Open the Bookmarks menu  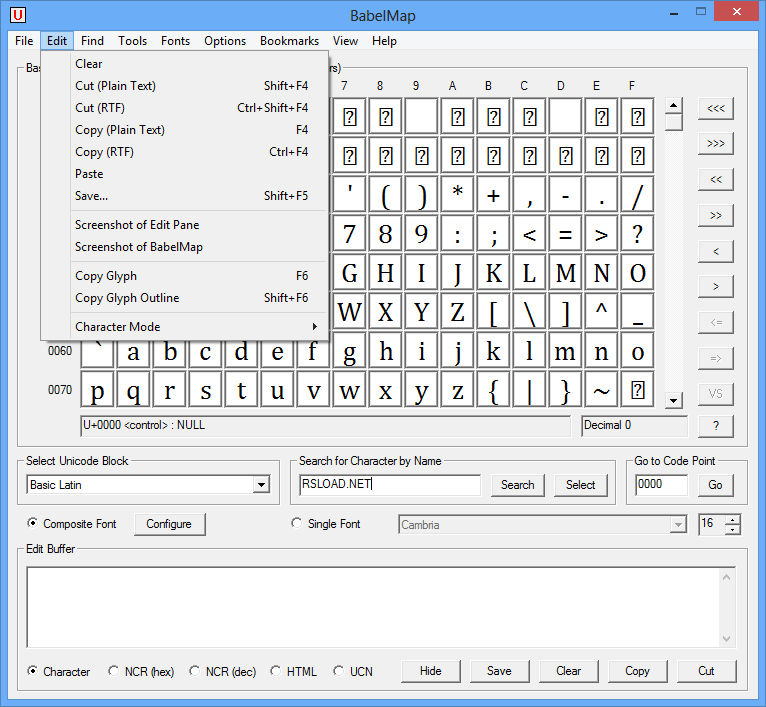click(x=289, y=41)
